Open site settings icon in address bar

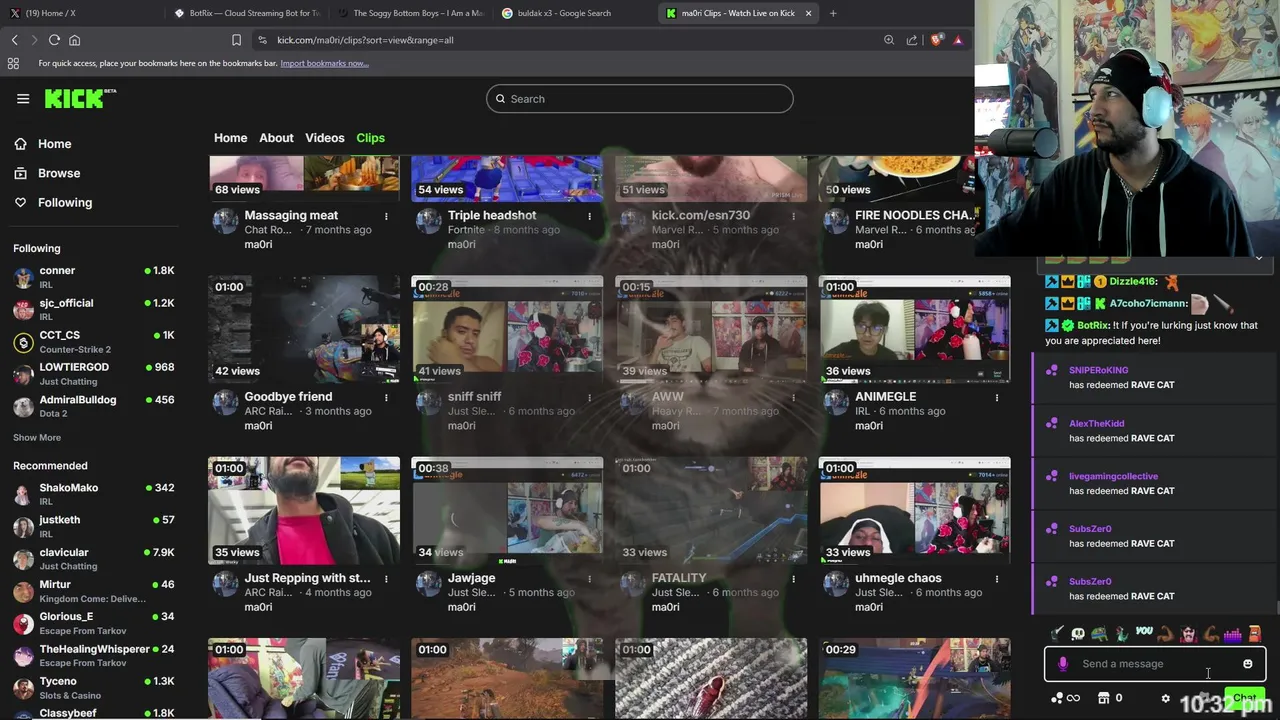point(262,40)
